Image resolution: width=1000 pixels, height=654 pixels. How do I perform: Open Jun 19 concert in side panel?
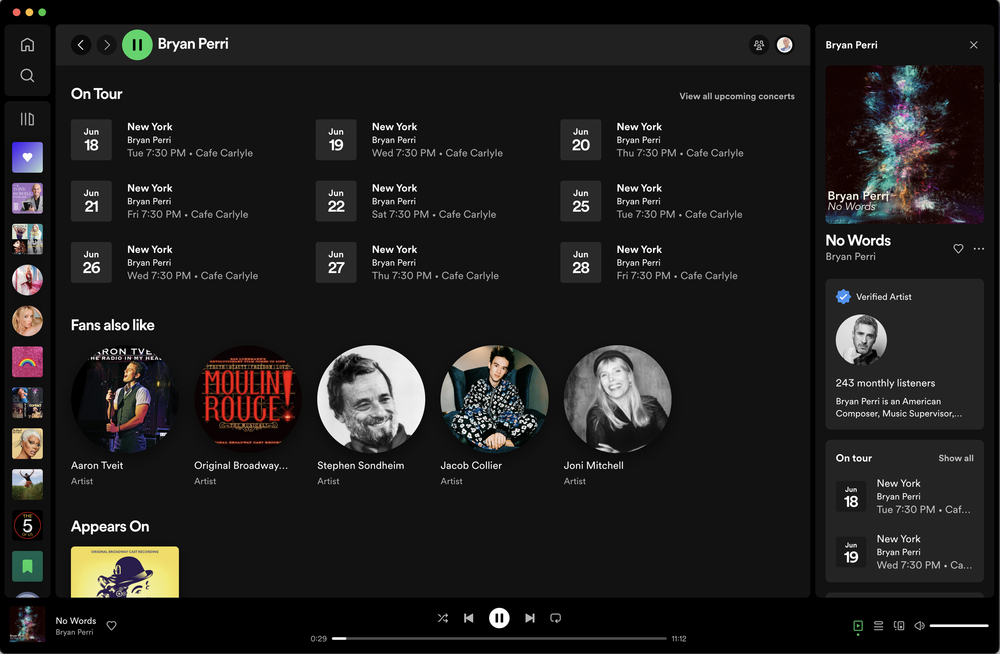tap(904, 552)
